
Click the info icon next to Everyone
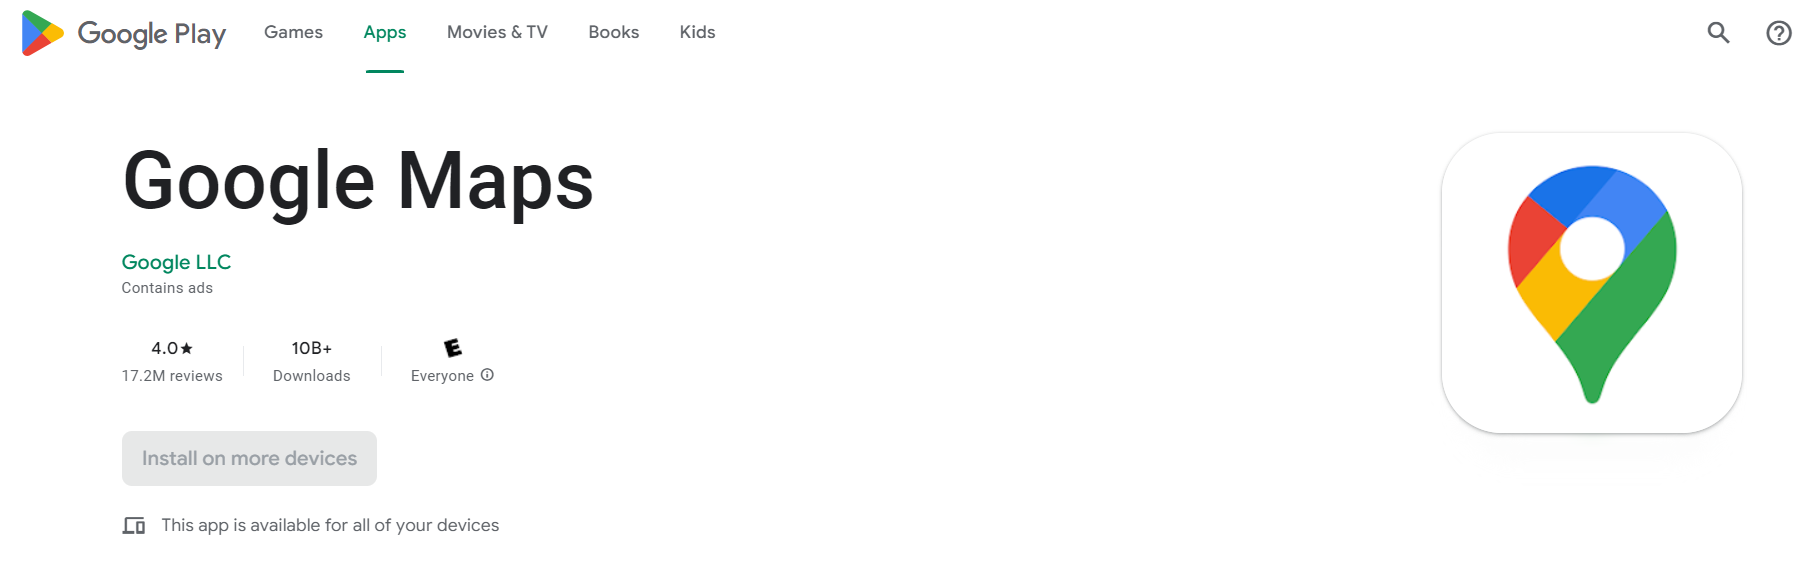point(487,375)
